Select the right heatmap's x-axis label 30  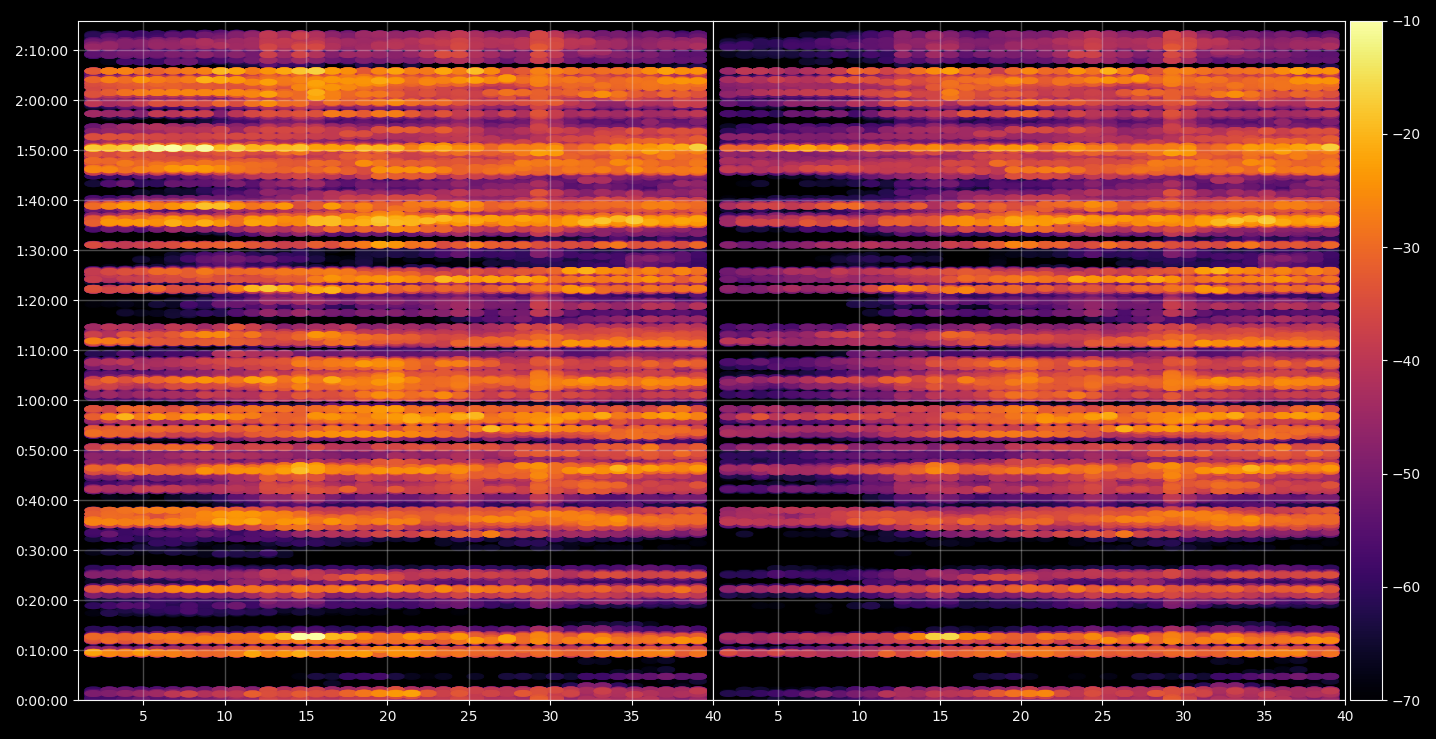pyautogui.click(x=1183, y=716)
